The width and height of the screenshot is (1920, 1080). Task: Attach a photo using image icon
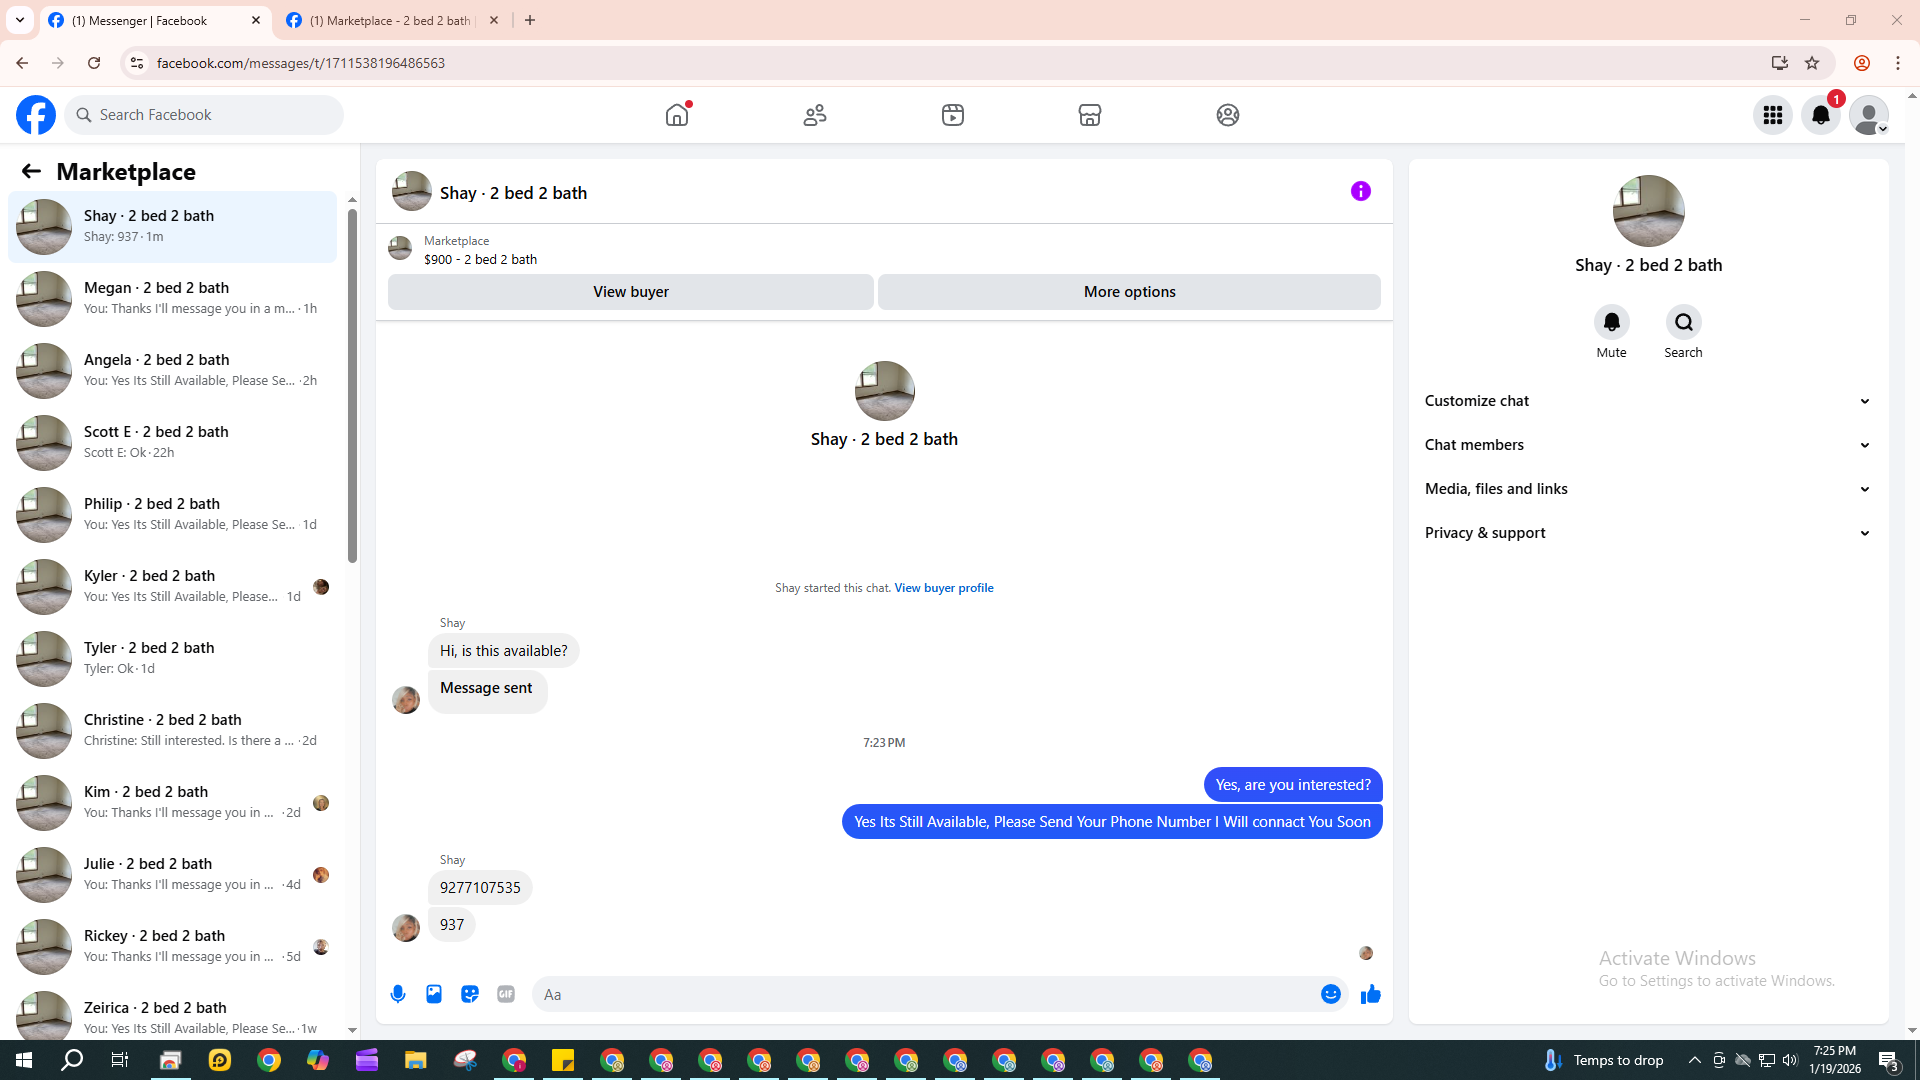click(434, 994)
